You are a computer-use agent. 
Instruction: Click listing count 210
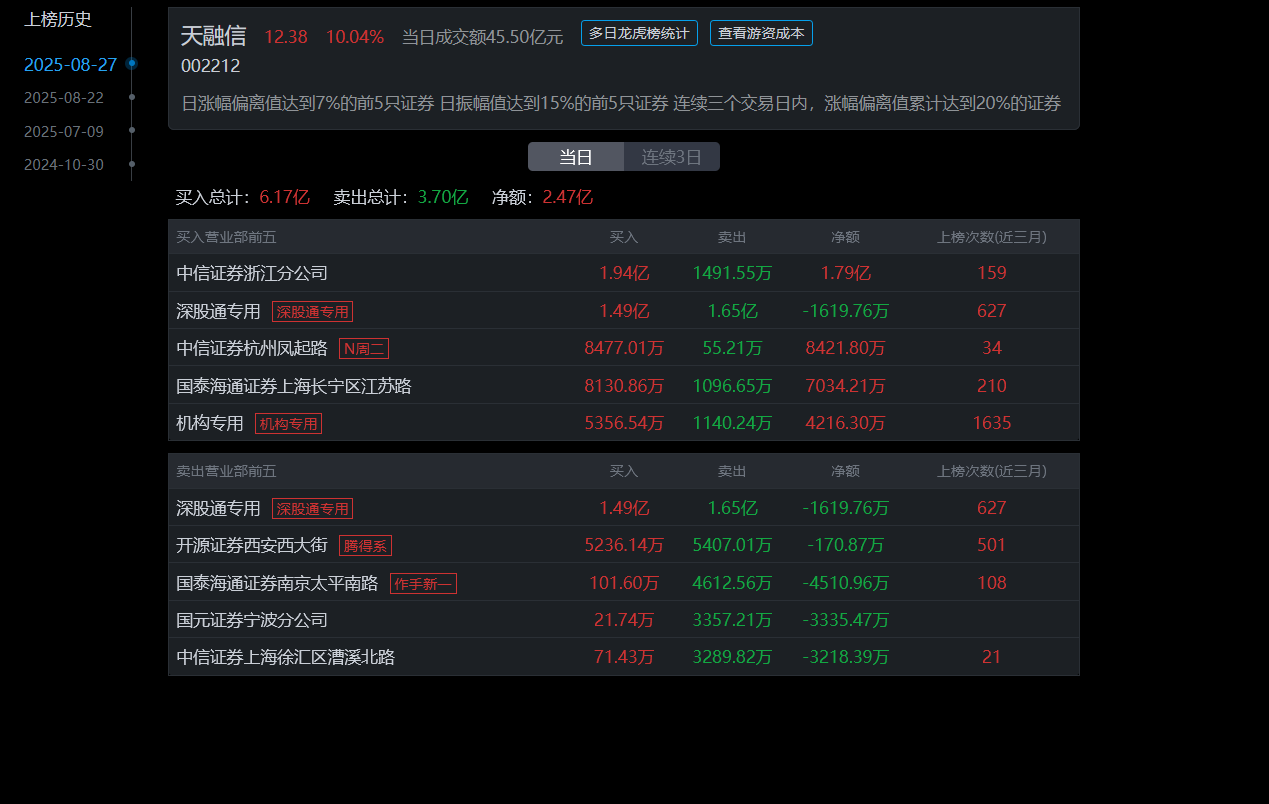coord(992,386)
